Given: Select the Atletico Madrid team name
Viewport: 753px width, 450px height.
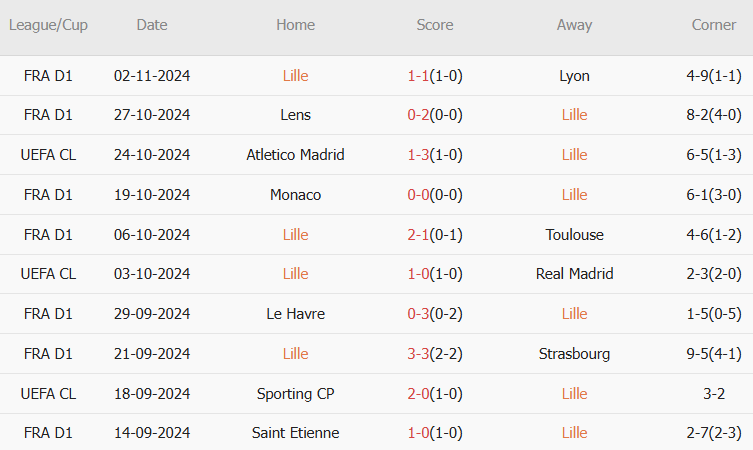Looking at the screenshot, I should click(x=295, y=155).
